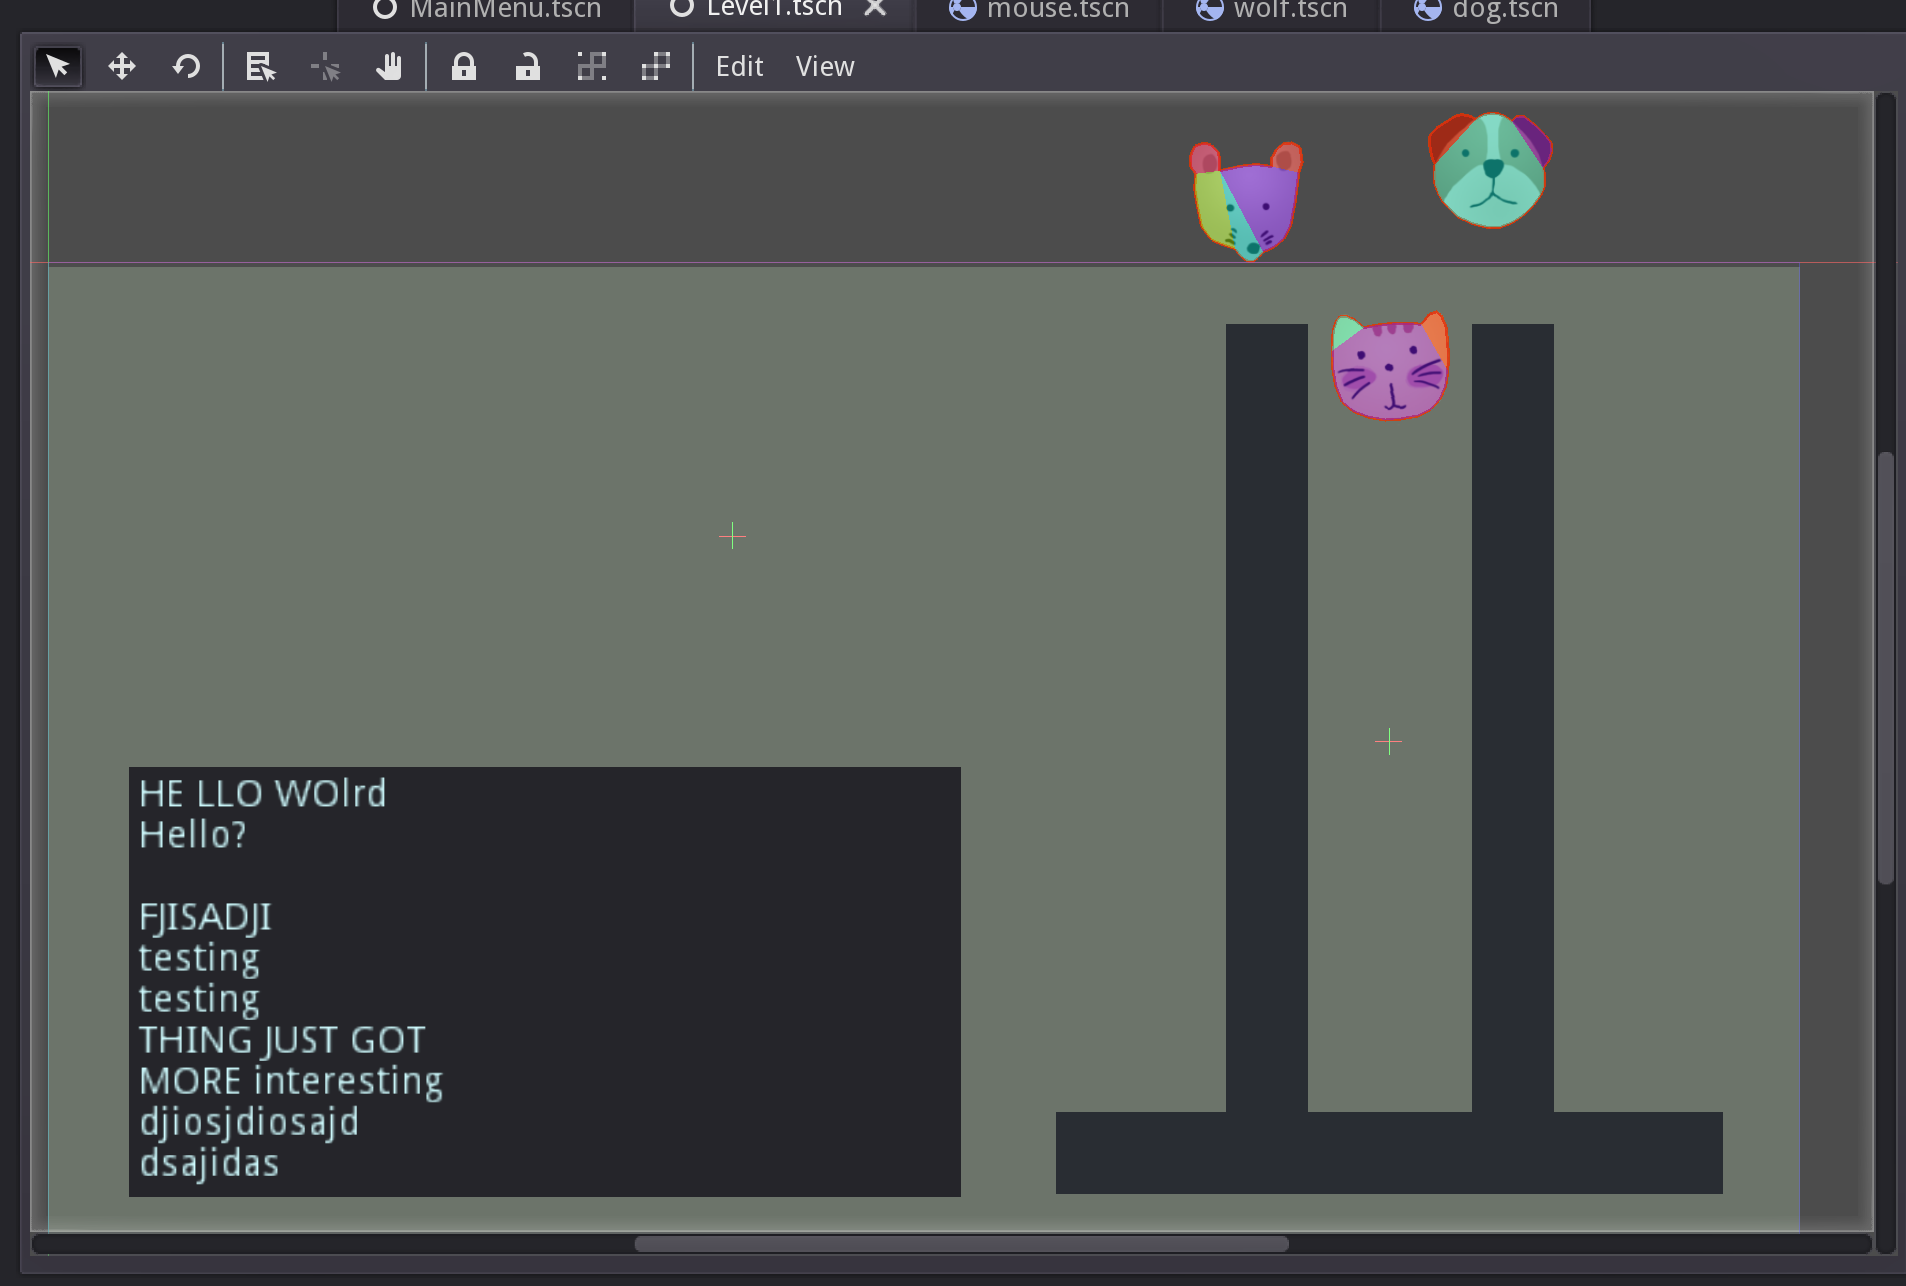Click the 'HE LLO WOlrd' text line
Viewport: 1906px width, 1286px height.
coord(263,794)
